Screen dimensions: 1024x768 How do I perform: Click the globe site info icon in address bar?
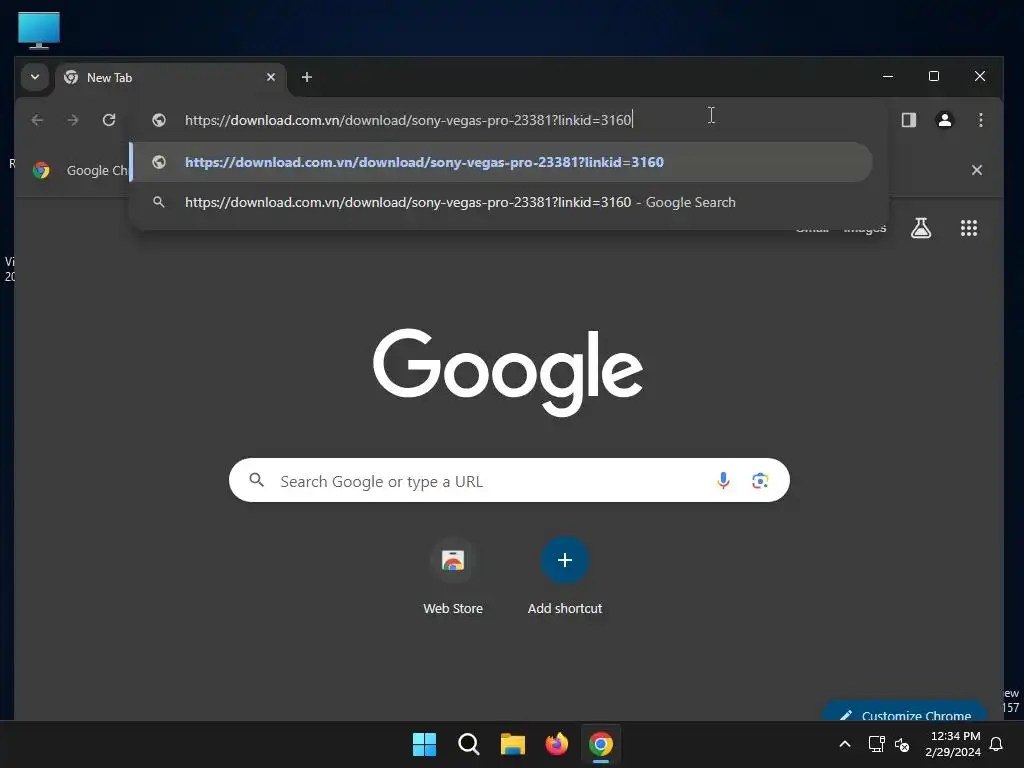pos(159,120)
